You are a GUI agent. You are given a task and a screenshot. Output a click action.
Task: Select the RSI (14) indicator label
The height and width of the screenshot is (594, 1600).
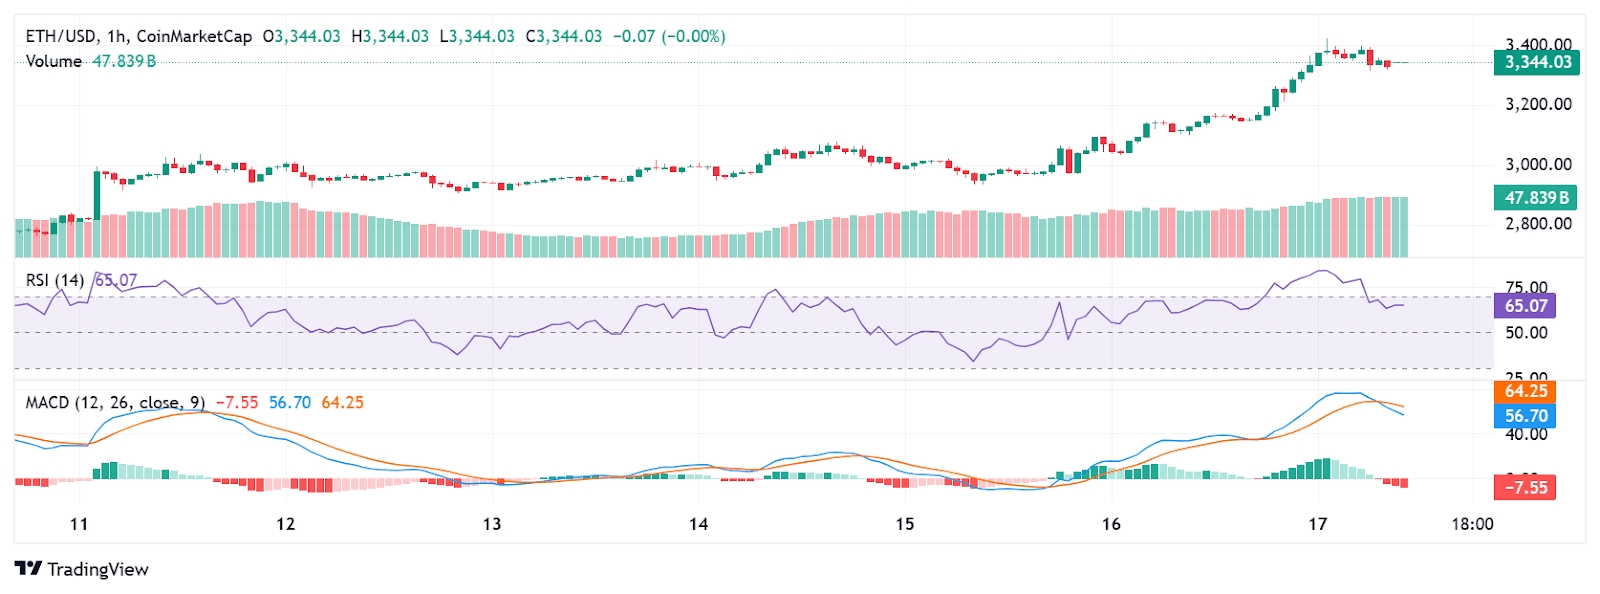(x=55, y=280)
